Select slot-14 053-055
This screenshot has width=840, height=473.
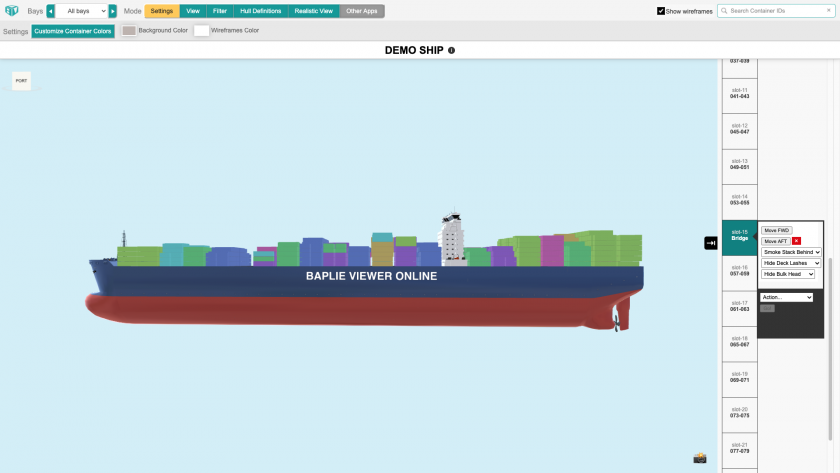[x=739, y=202]
